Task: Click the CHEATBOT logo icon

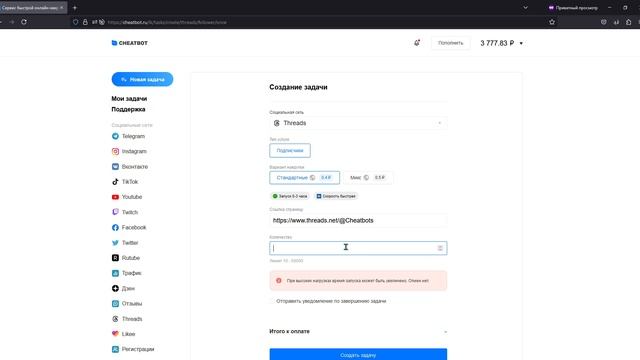Action: 114,43
